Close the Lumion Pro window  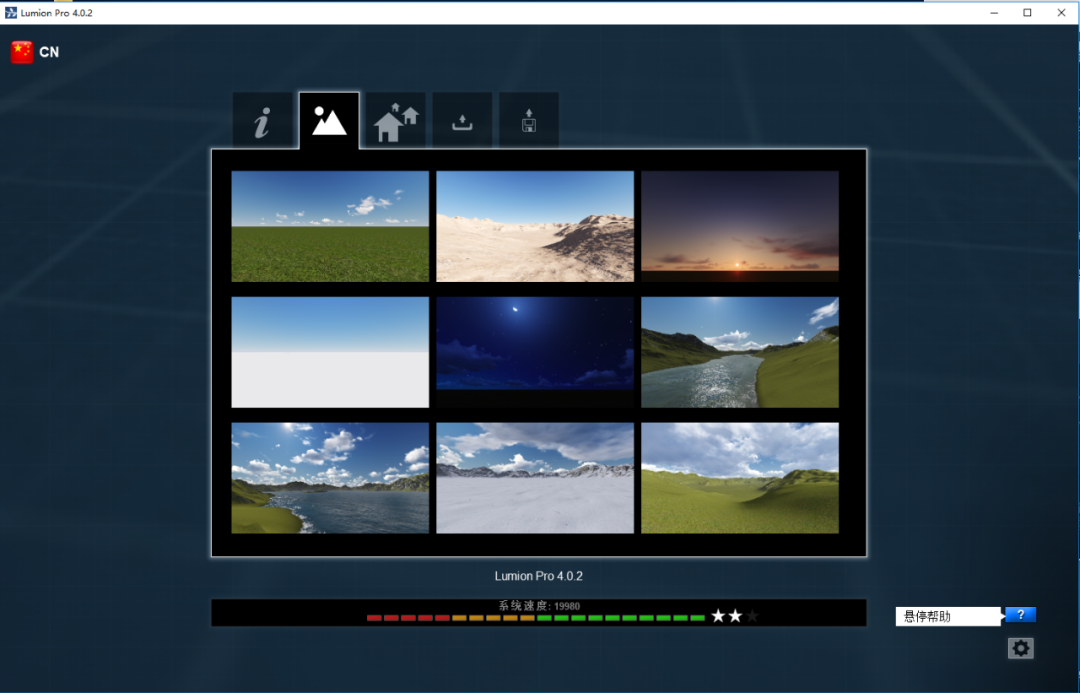click(x=1061, y=12)
